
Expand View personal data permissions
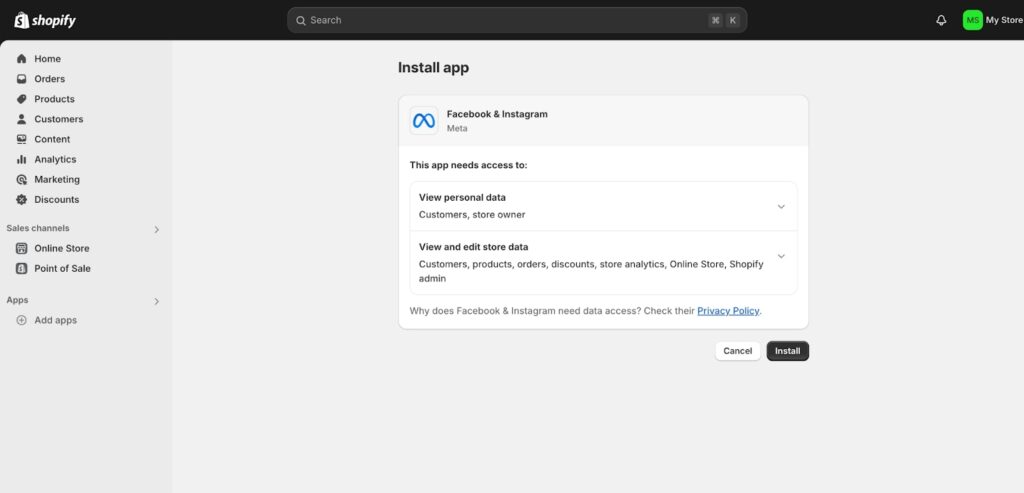click(x=781, y=206)
